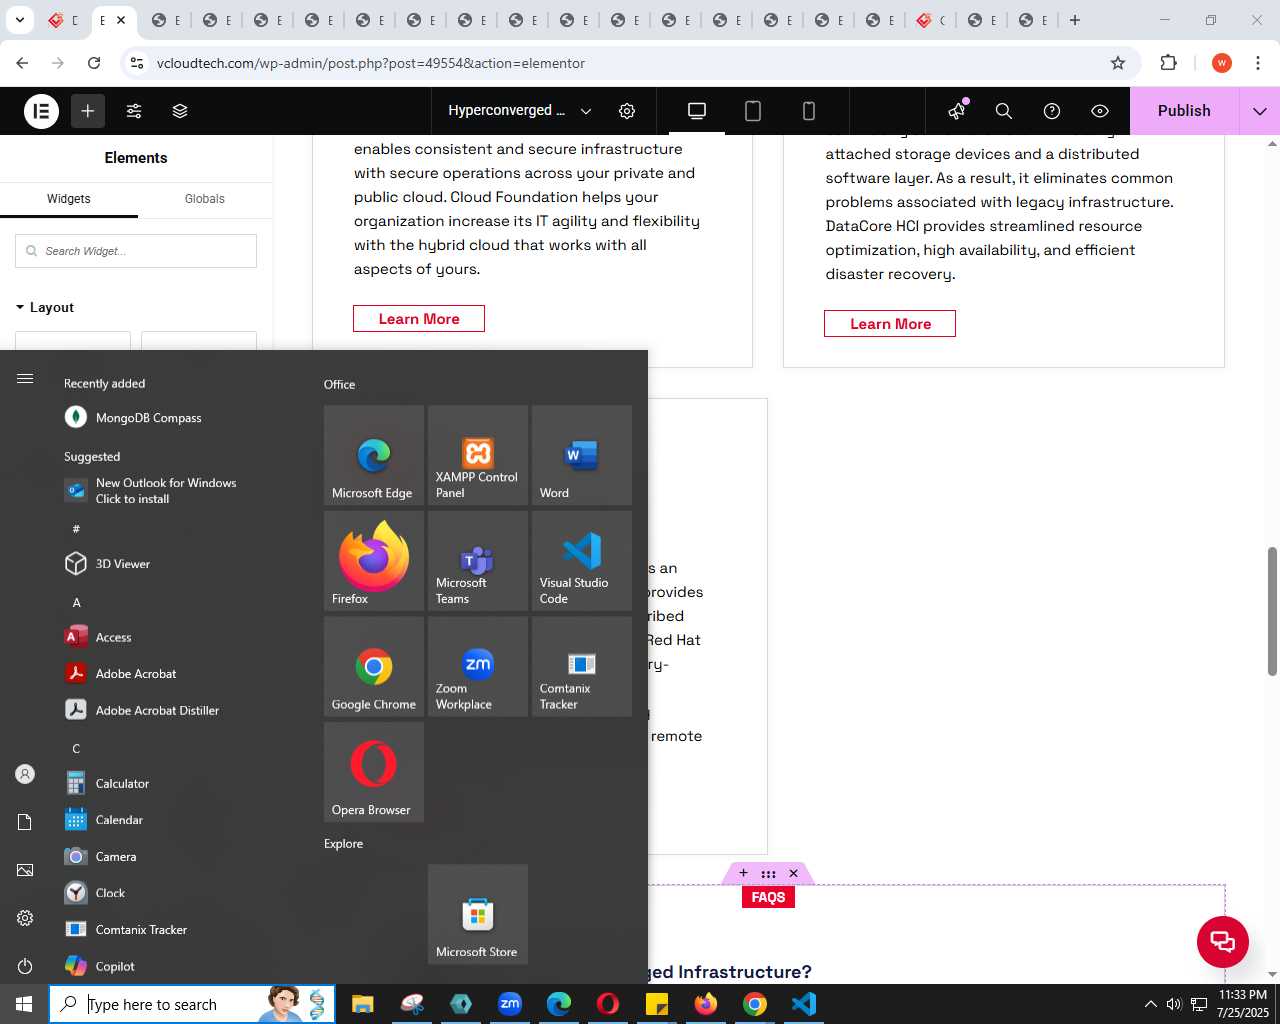Open the XAMPP Control Panel tile

click(x=478, y=455)
